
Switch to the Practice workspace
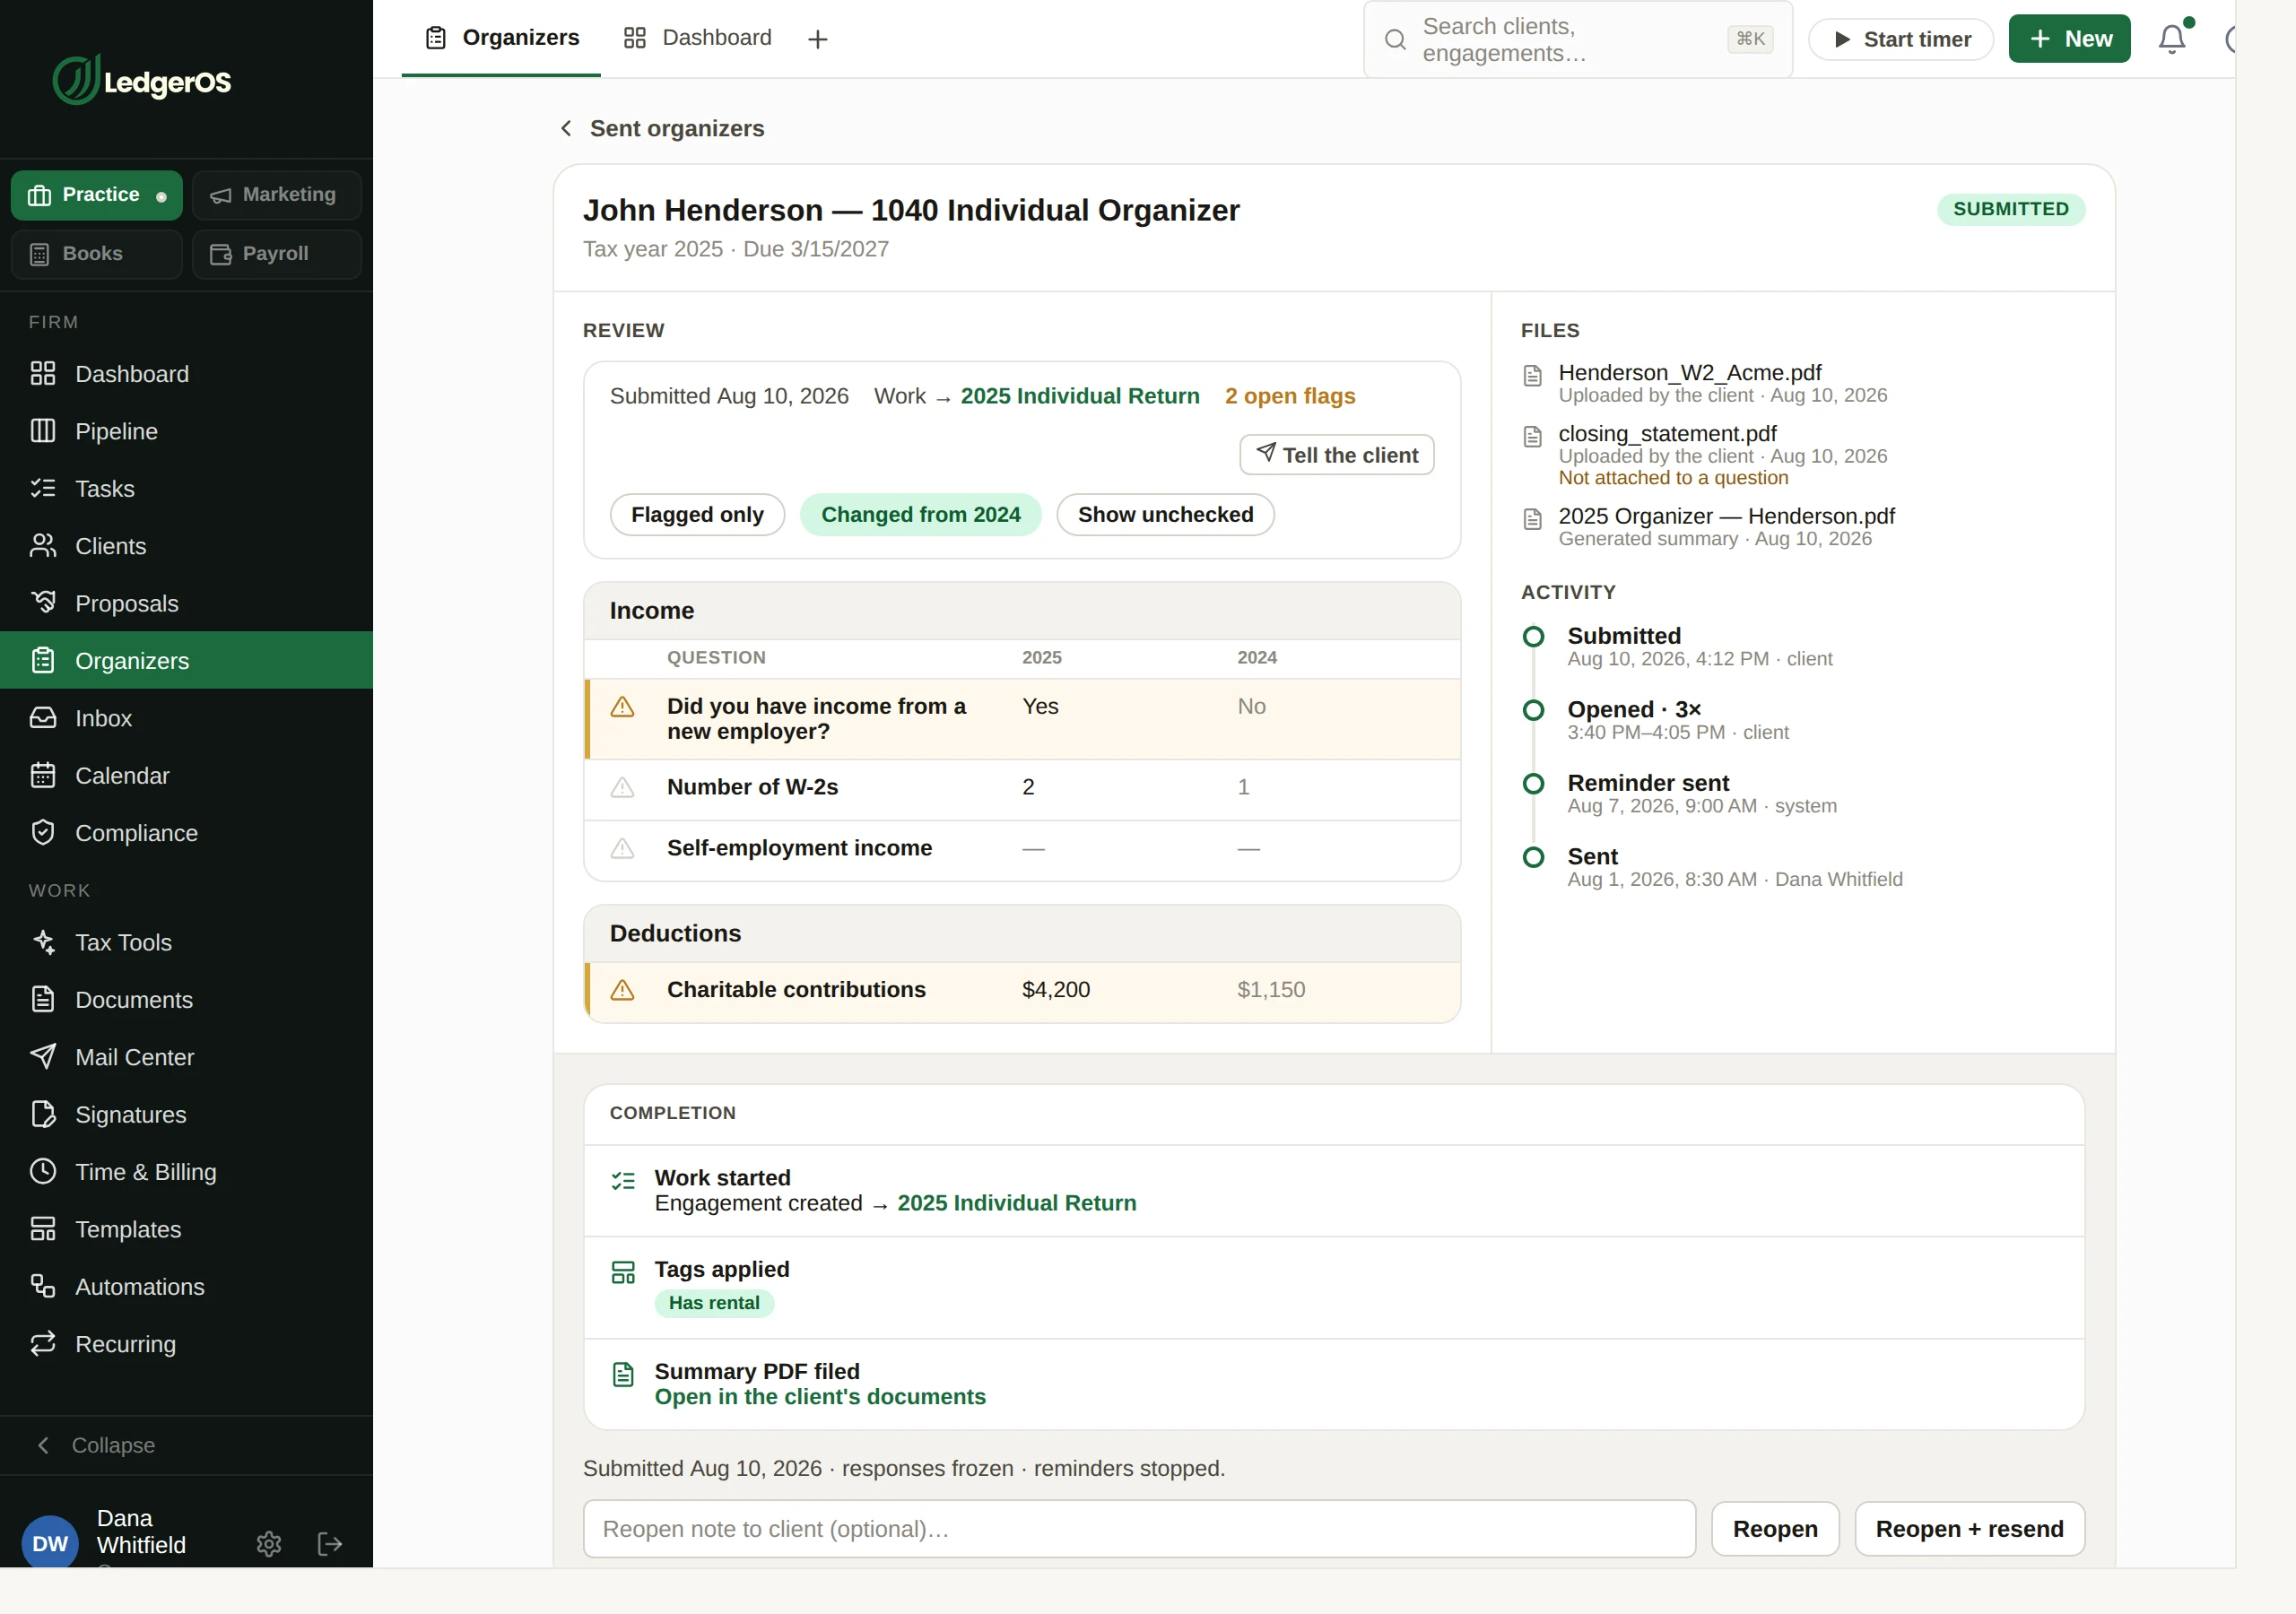[x=96, y=195]
